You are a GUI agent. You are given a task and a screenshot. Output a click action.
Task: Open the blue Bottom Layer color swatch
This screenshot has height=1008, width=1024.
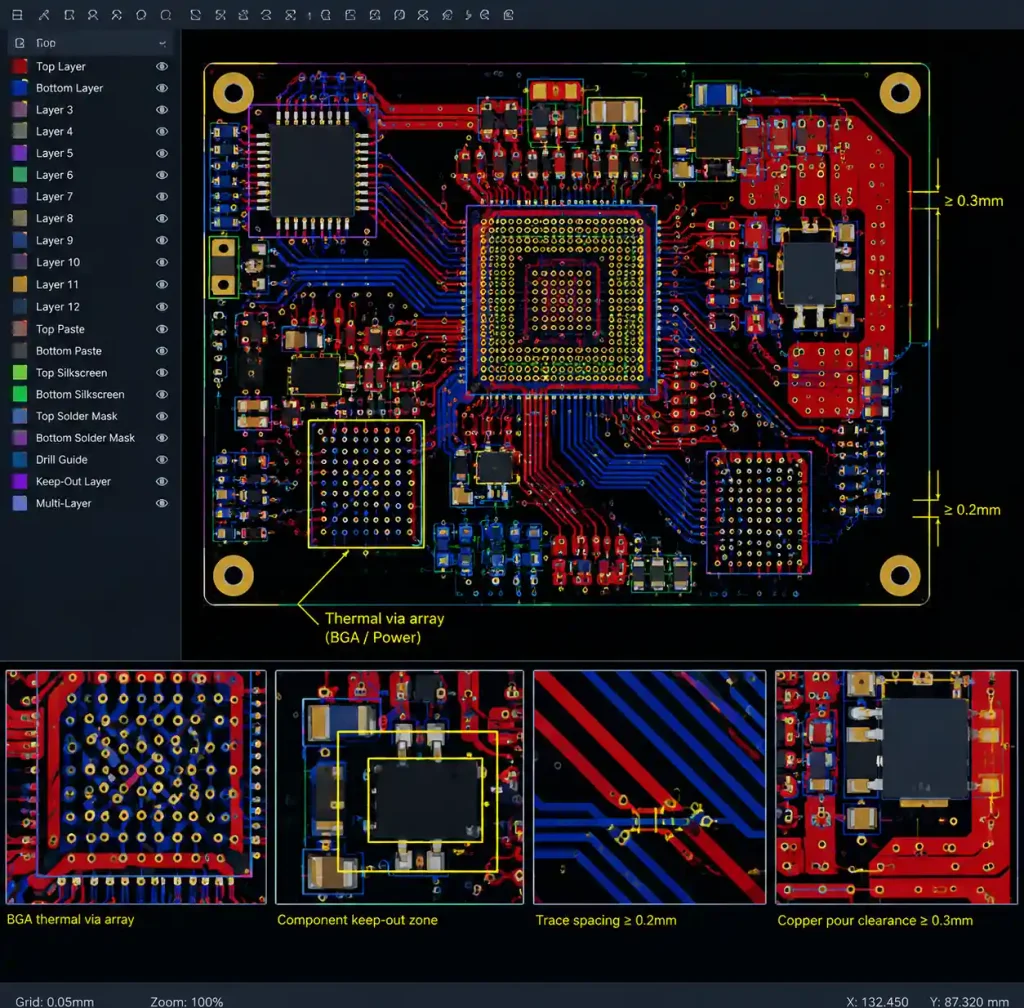(20, 87)
